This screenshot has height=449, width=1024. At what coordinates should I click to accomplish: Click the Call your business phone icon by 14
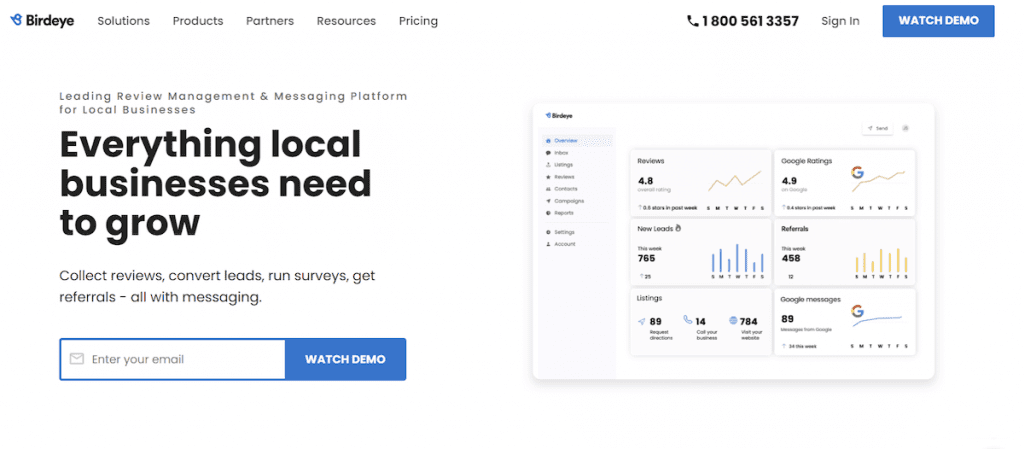[687, 320]
